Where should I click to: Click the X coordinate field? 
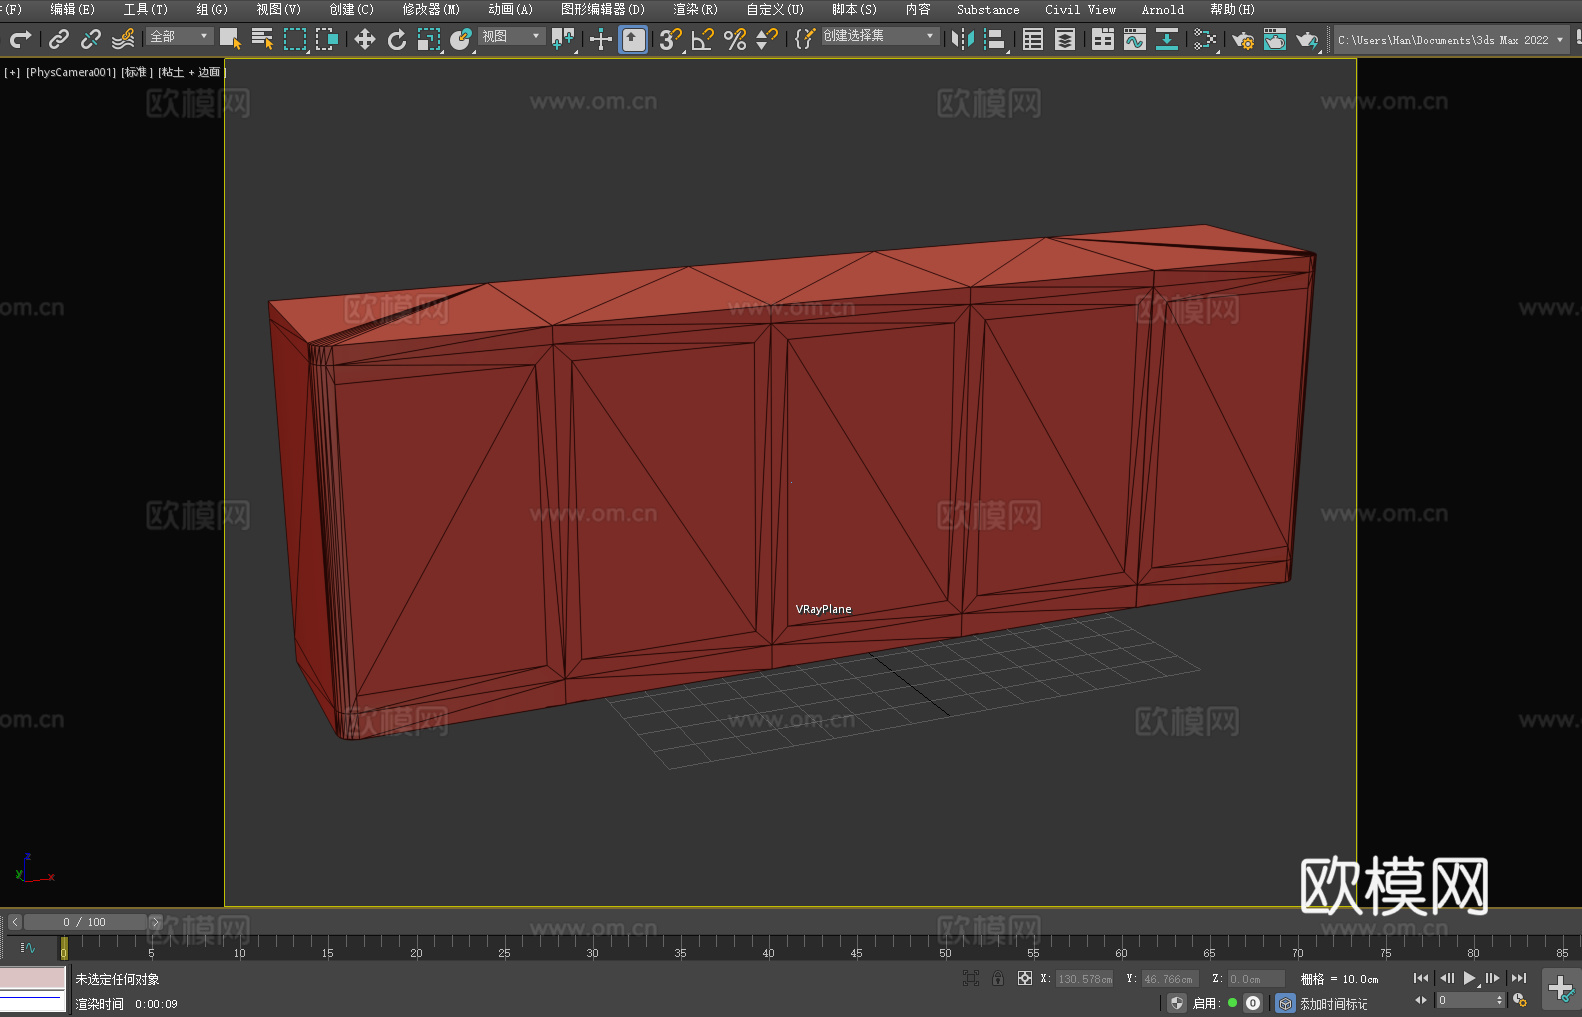pos(1085,979)
